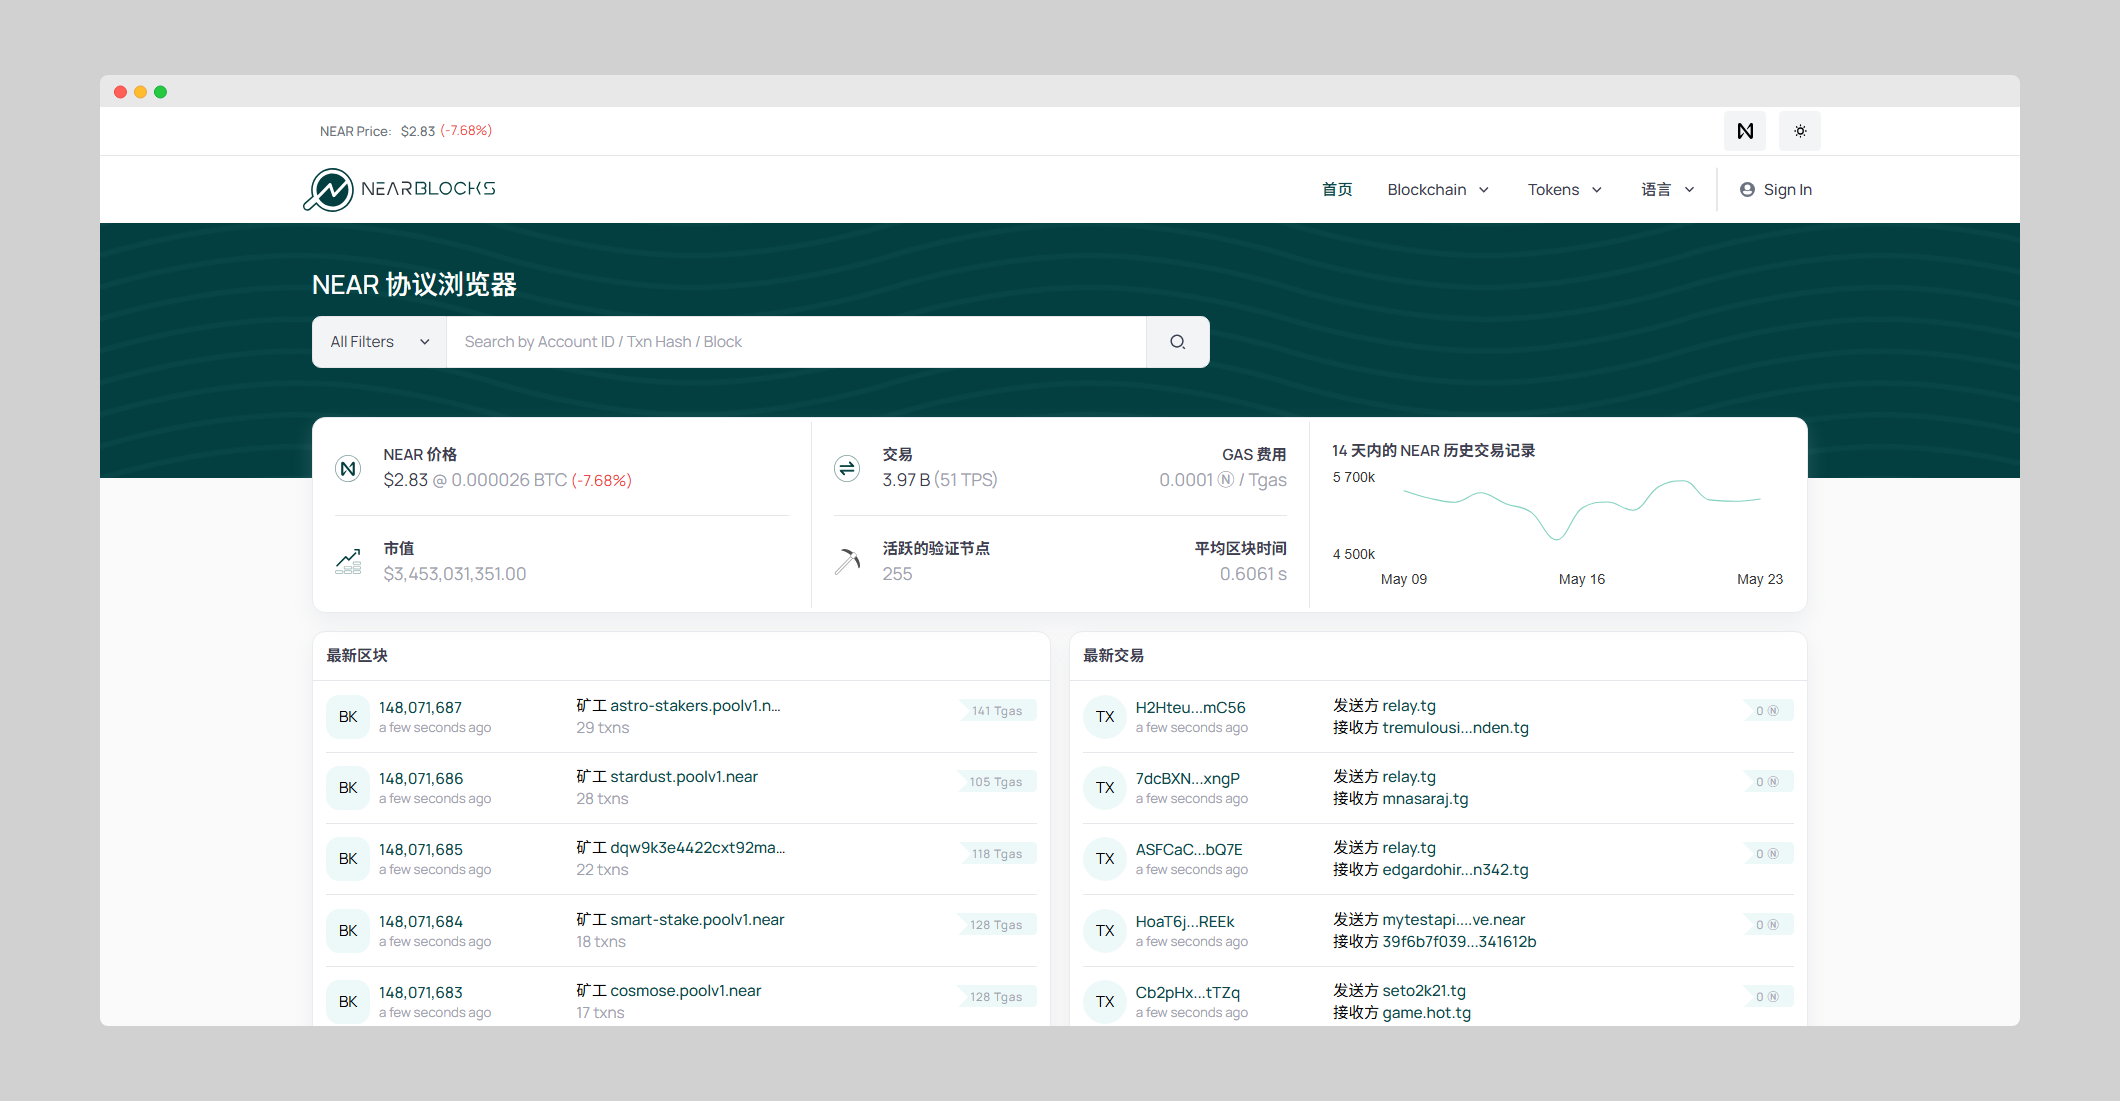Click BK icon for block 148,071,683
This screenshot has width=2120, height=1101.
[348, 1002]
